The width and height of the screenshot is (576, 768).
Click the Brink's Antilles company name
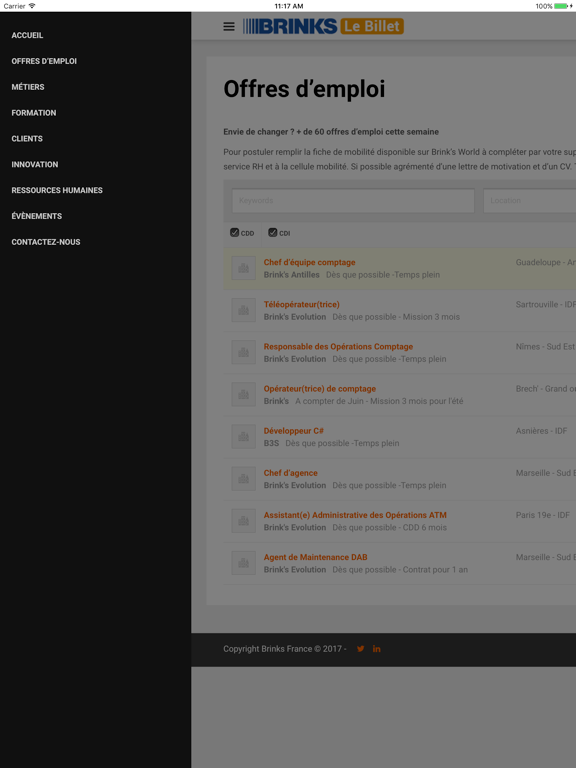[x=291, y=275]
